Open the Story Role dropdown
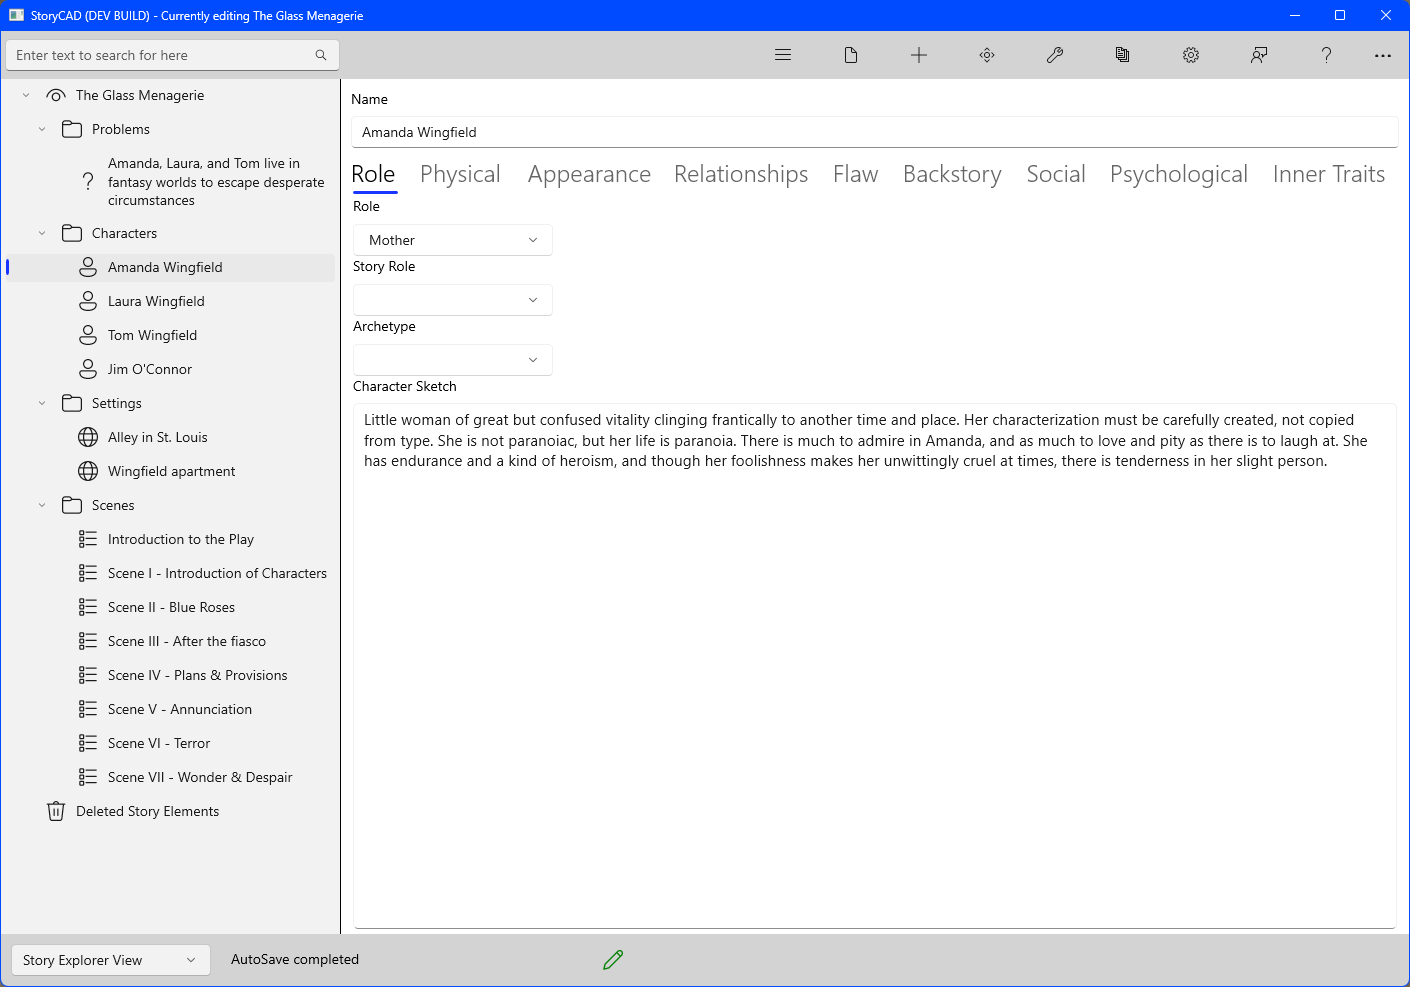 point(453,300)
